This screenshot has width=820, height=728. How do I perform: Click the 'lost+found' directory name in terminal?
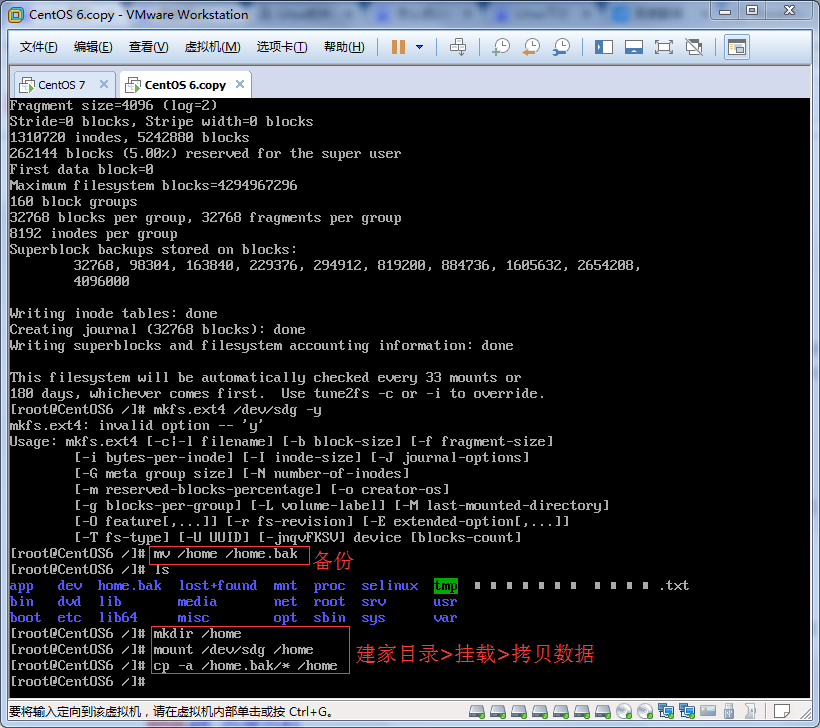218,586
